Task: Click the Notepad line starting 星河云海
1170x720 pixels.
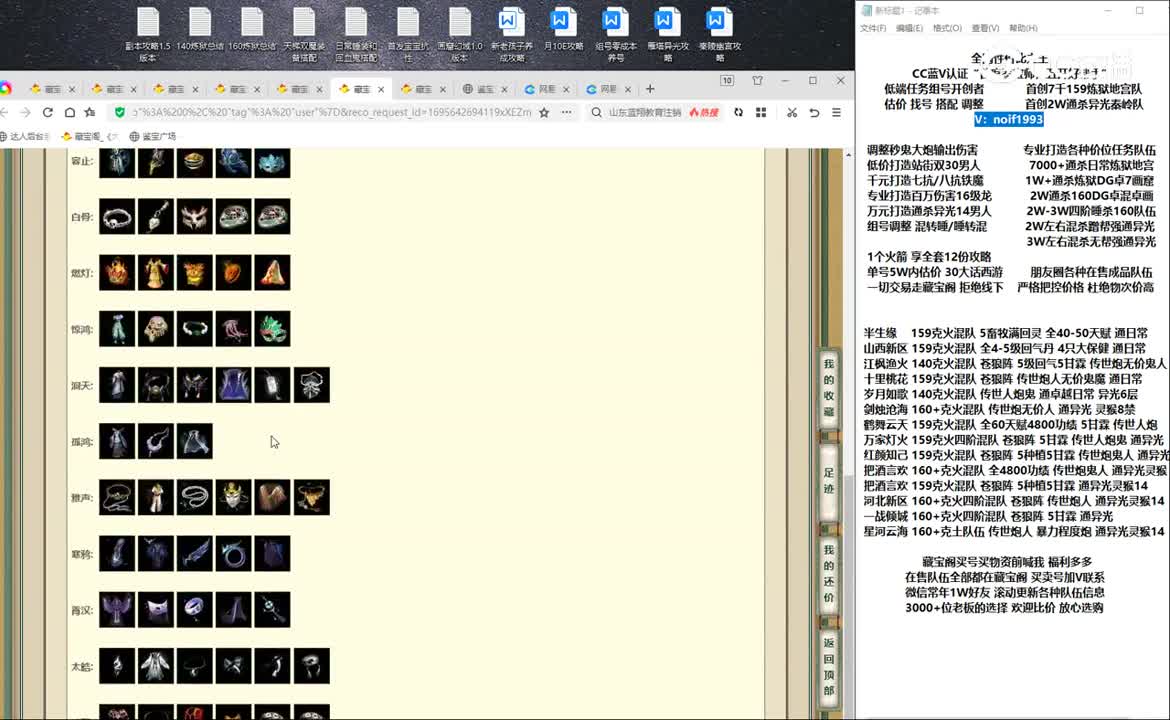Action: (1013, 531)
